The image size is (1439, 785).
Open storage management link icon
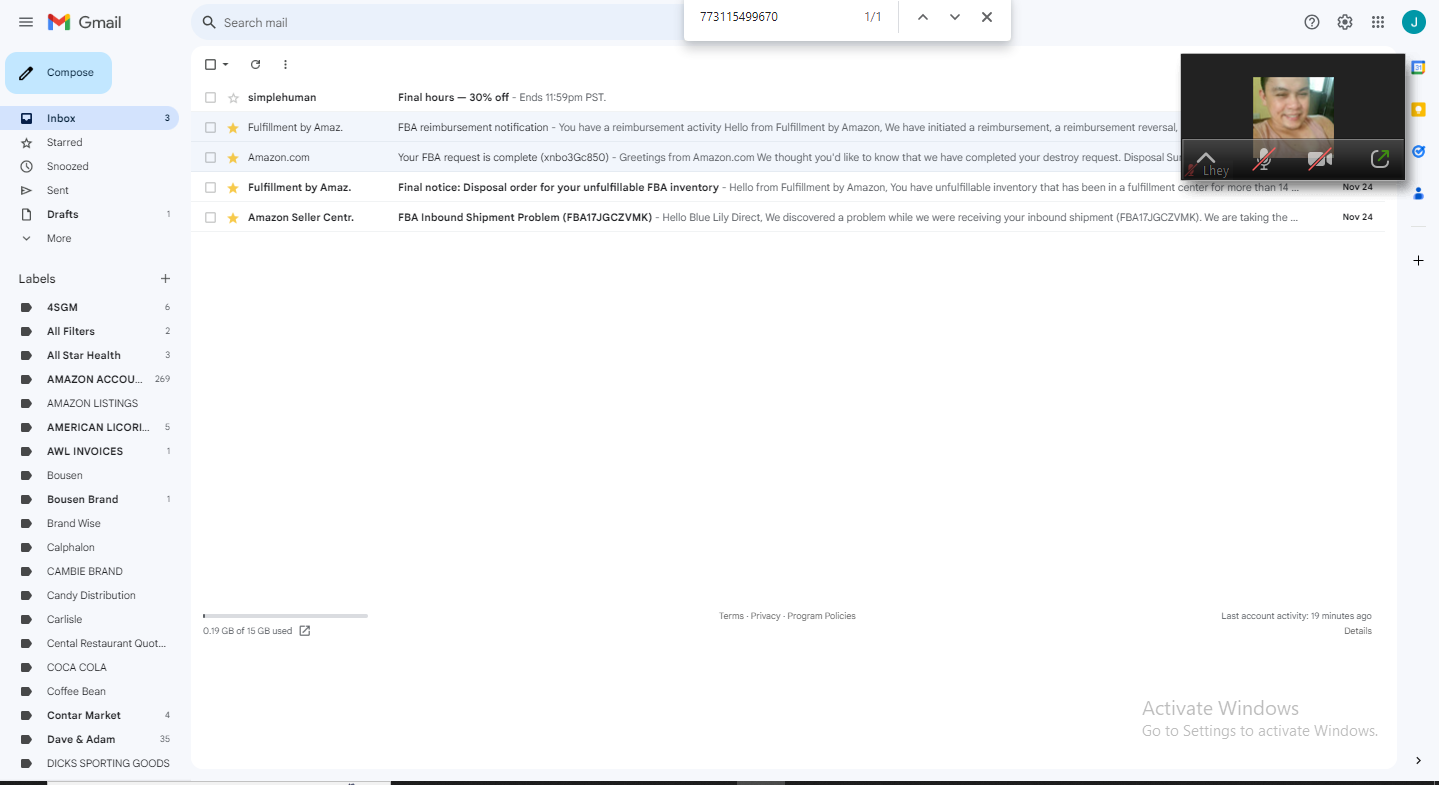305,631
